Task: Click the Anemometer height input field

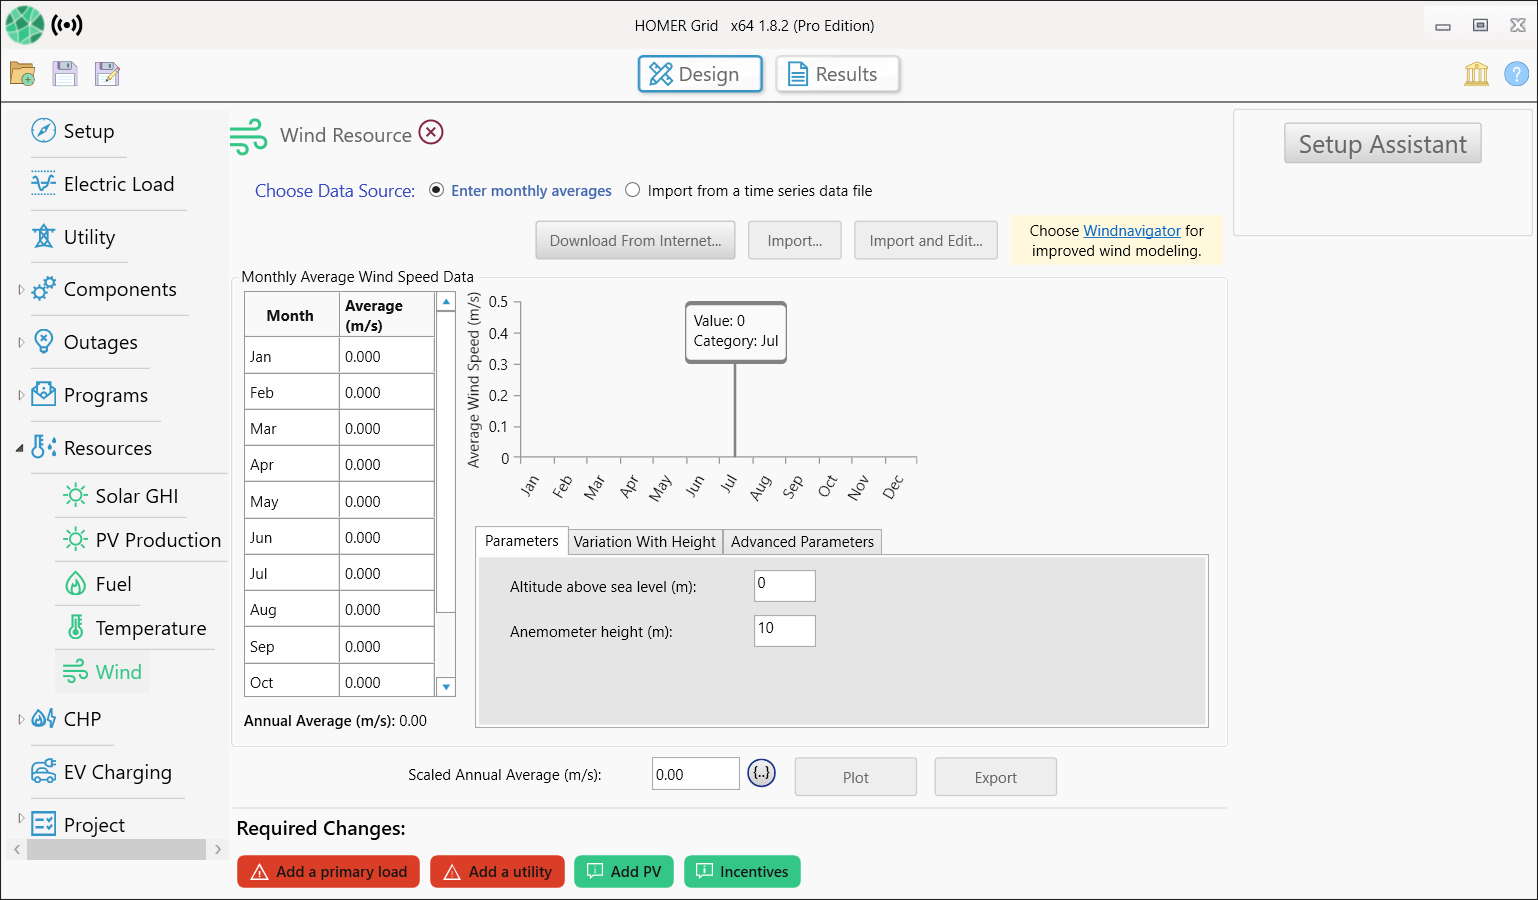Action: 784,631
